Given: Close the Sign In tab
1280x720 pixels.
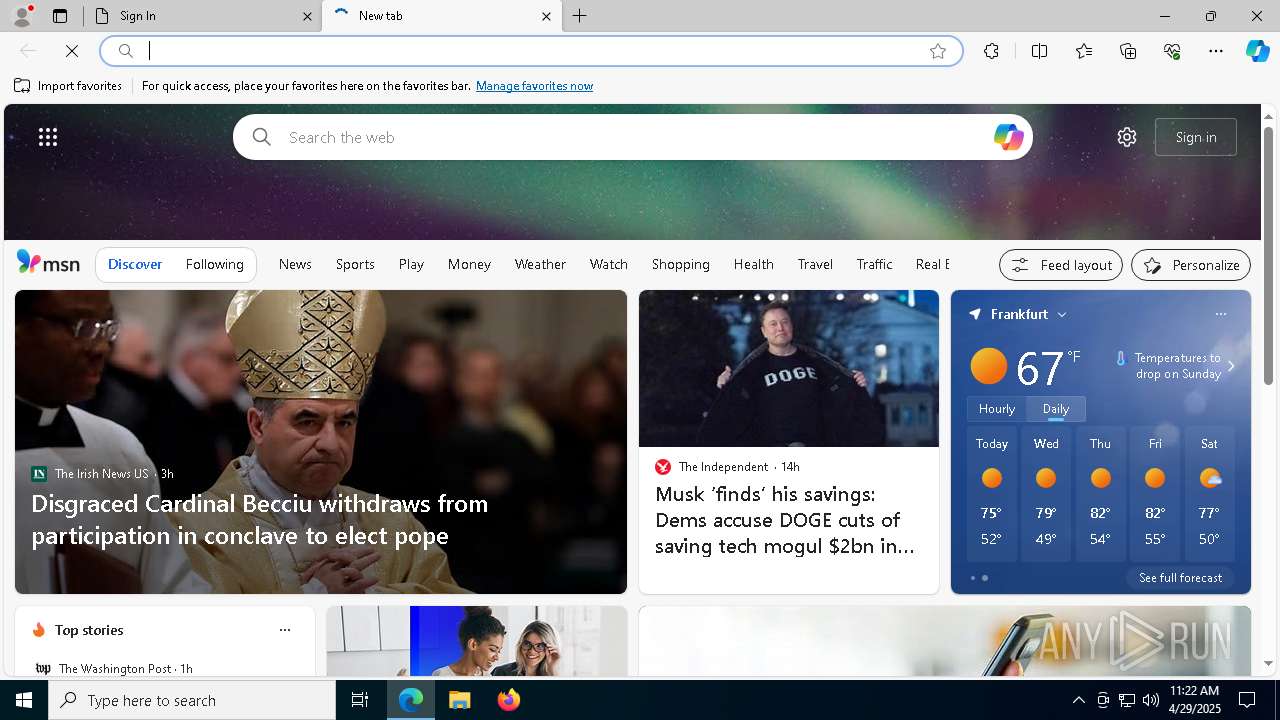Looking at the screenshot, I should 307,16.
